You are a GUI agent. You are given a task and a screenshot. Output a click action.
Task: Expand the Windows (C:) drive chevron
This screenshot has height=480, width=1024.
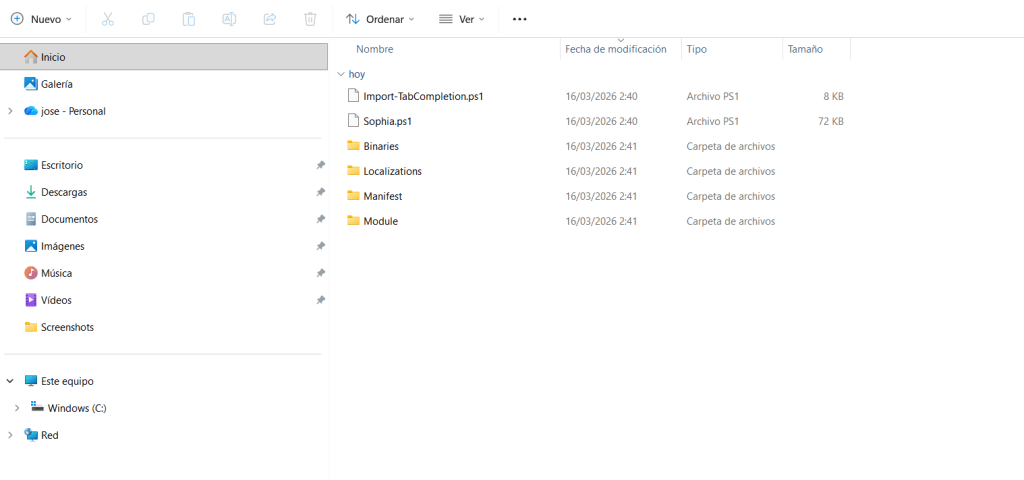(x=17, y=408)
